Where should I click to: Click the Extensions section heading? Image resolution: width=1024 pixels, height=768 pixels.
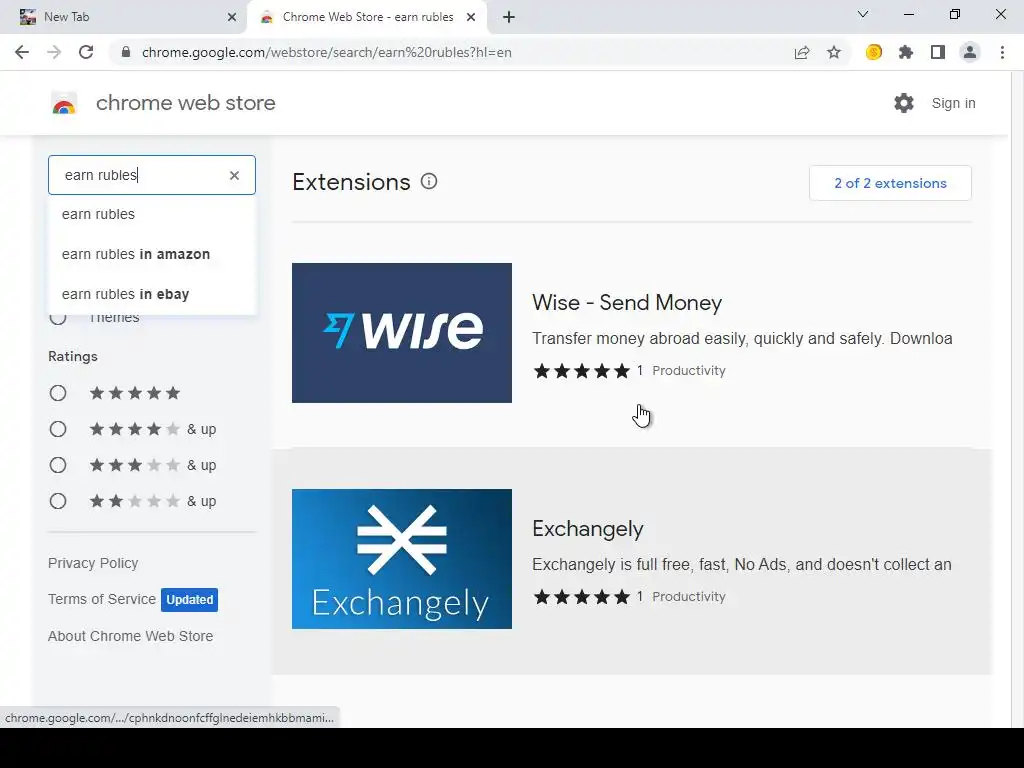351,182
